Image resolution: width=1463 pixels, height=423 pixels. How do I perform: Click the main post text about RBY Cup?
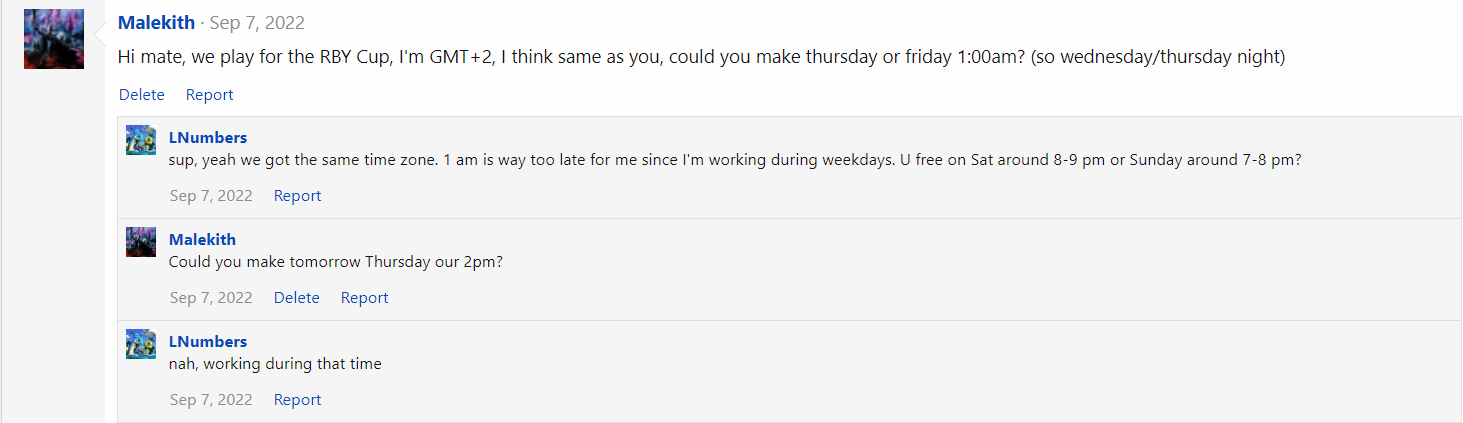pos(701,57)
